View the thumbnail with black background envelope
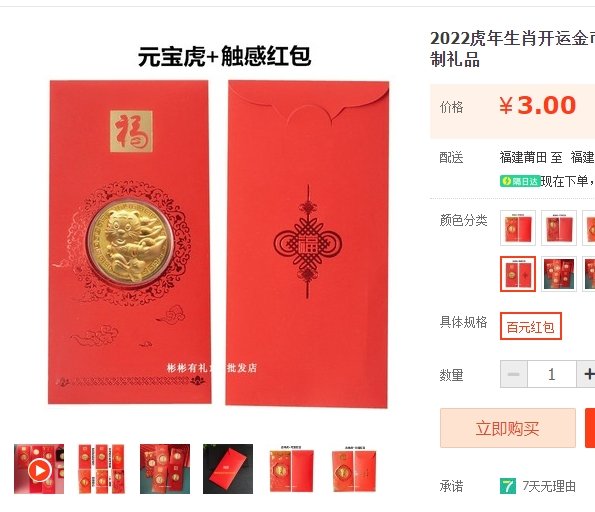 click(228, 469)
